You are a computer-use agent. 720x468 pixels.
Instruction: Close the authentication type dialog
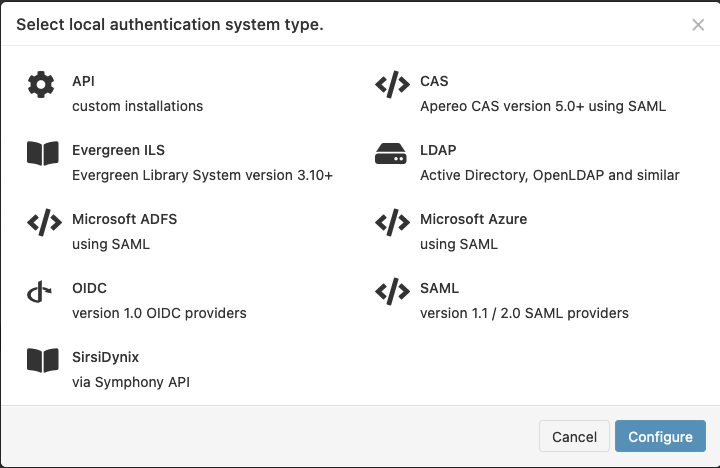pos(698,25)
